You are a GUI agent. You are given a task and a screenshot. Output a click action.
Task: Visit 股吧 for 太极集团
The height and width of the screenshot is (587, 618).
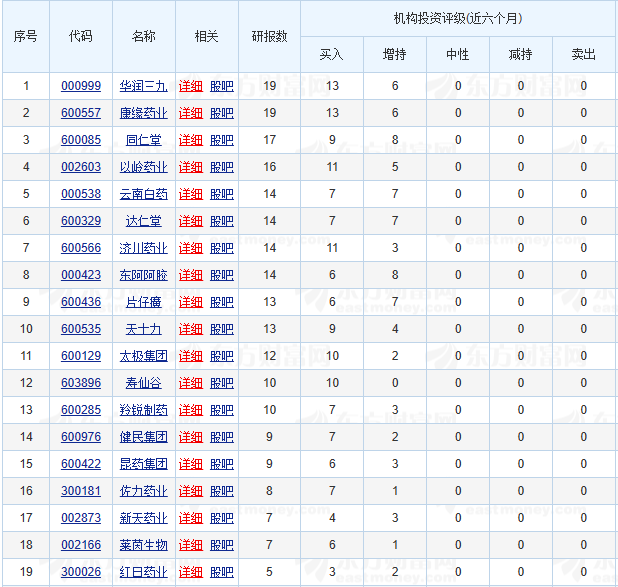pos(222,356)
